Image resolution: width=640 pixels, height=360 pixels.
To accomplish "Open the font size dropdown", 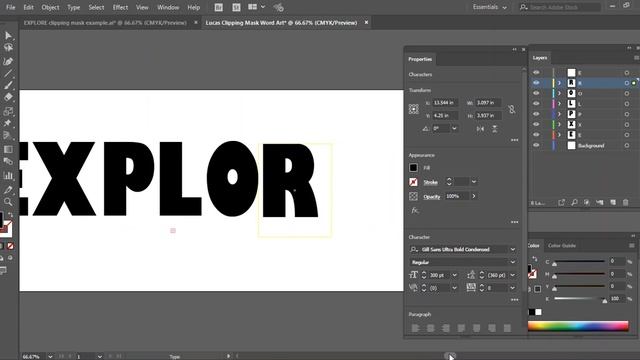I will pyautogui.click(x=454, y=275).
